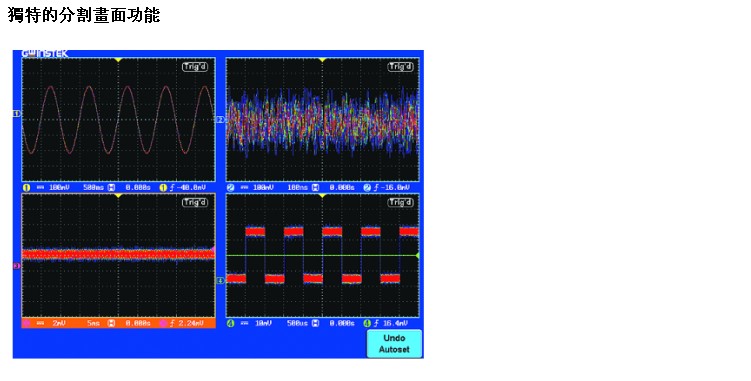The width and height of the screenshot is (751, 381).
Task: Click 500us timebase readout for channel 4
Action: coord(297,323)
